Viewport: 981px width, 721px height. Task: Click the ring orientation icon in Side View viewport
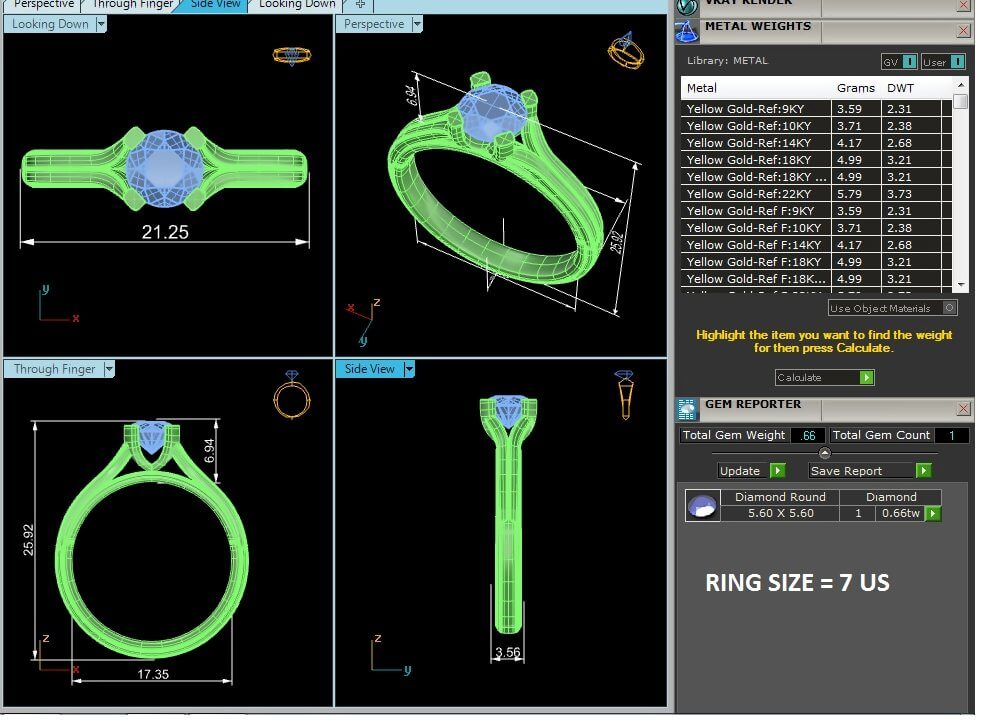tap(623, 394)
